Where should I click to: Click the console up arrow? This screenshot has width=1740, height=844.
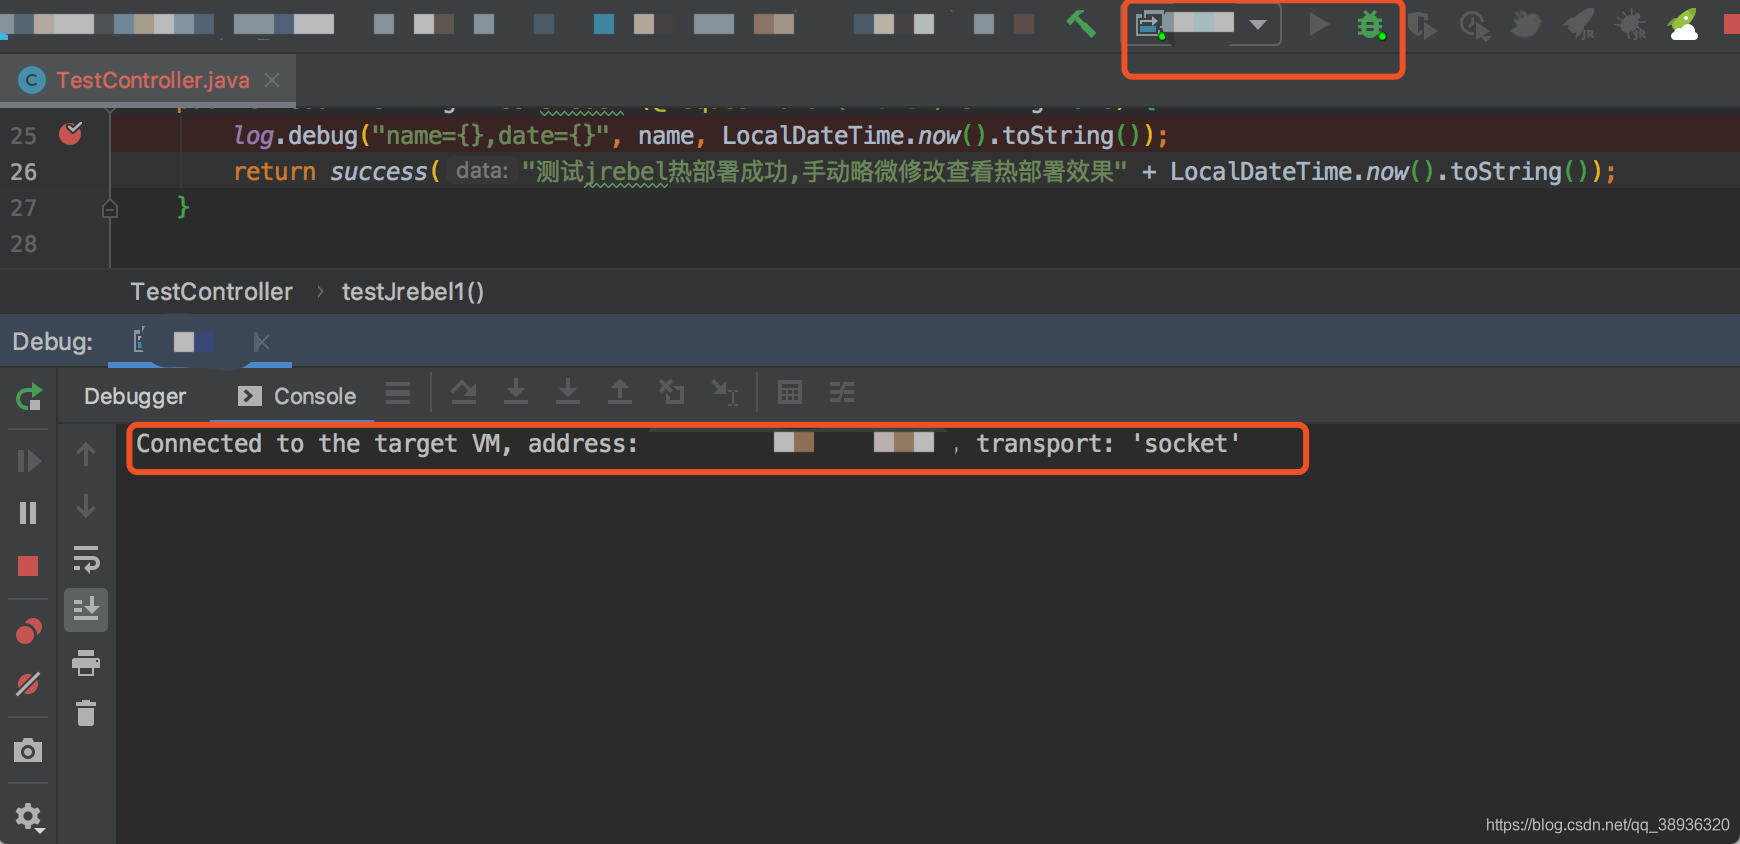[86, 455]
